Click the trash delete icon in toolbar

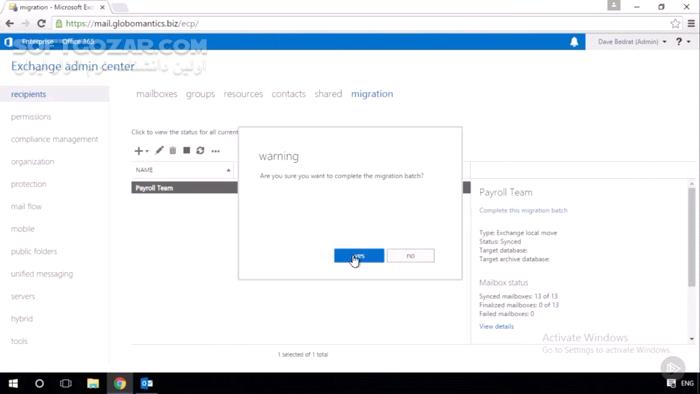click(173, 150)
